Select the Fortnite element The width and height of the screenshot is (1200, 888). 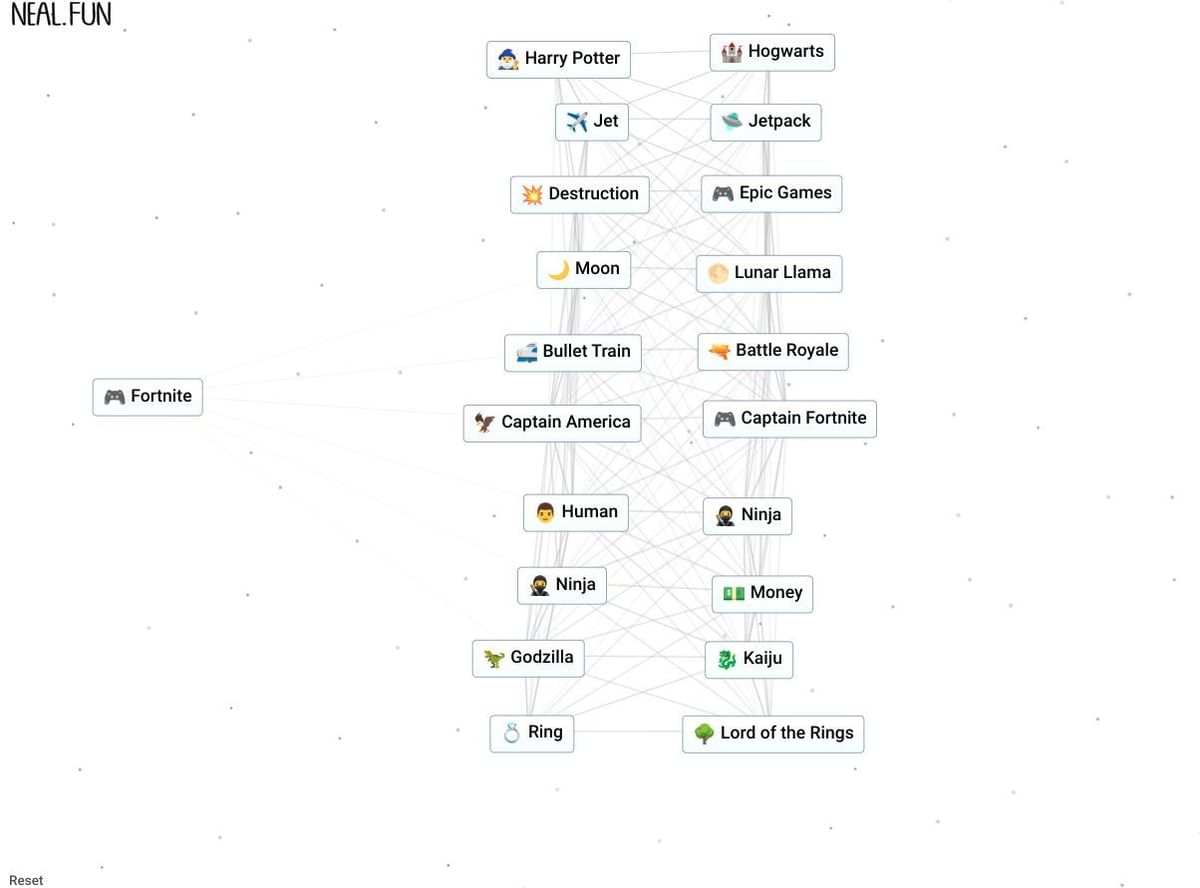point(148,396)
